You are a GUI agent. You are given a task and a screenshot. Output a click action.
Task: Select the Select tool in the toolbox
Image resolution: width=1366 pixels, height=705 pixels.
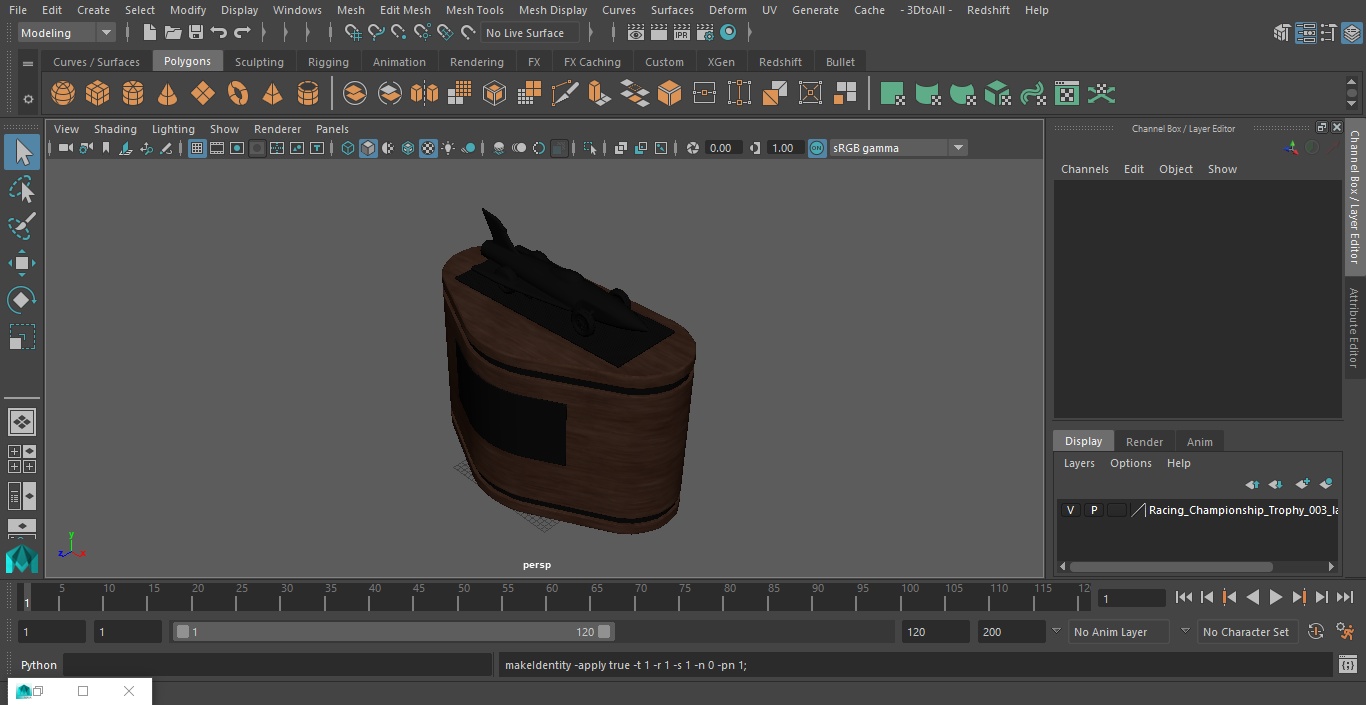(22, 152)
